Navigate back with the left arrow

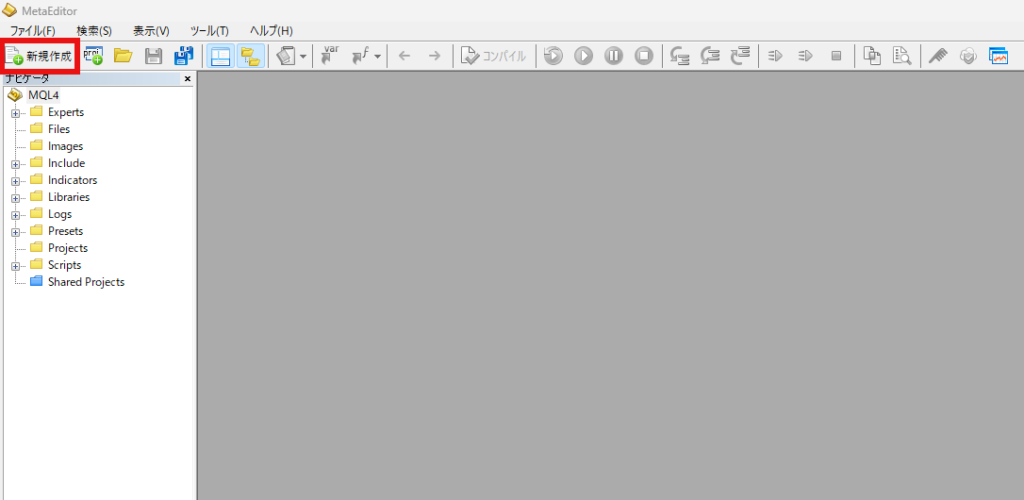tap(404, 56)
